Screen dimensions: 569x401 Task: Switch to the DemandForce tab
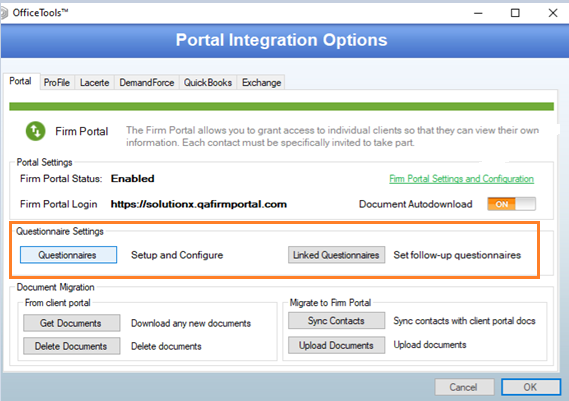(147, 83)
